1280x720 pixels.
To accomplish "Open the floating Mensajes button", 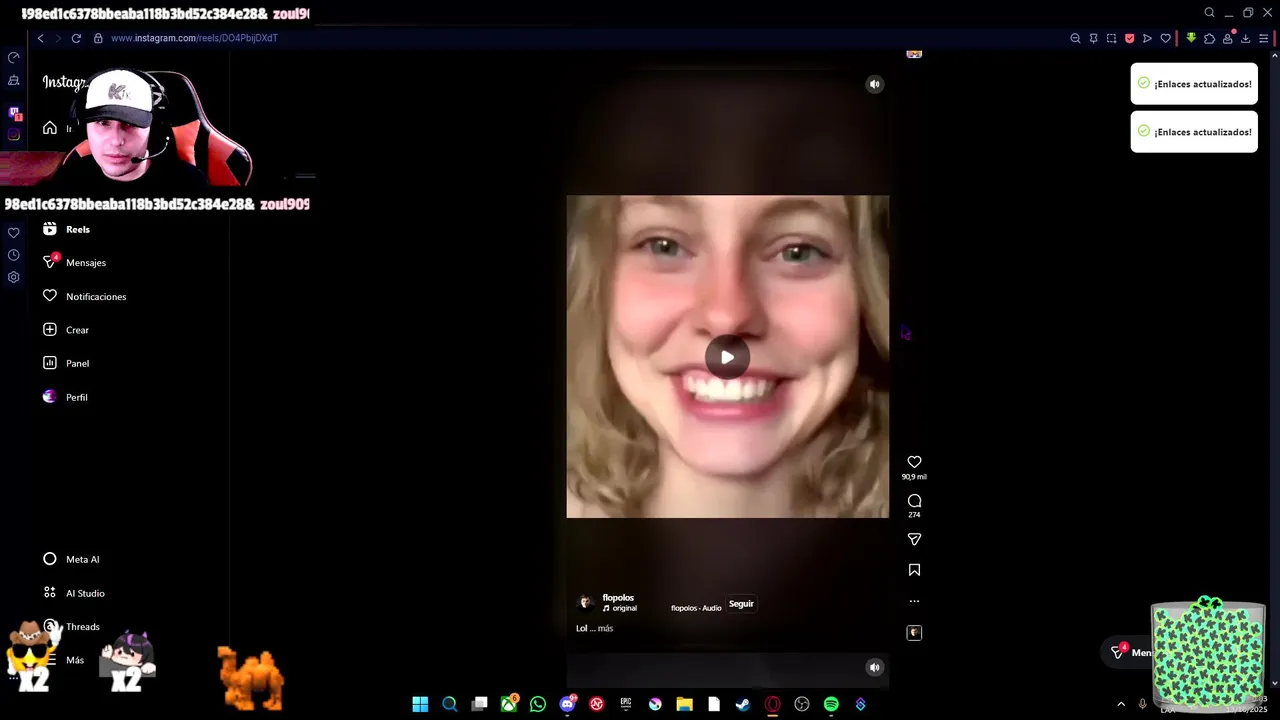I will tap(1128, 652).
